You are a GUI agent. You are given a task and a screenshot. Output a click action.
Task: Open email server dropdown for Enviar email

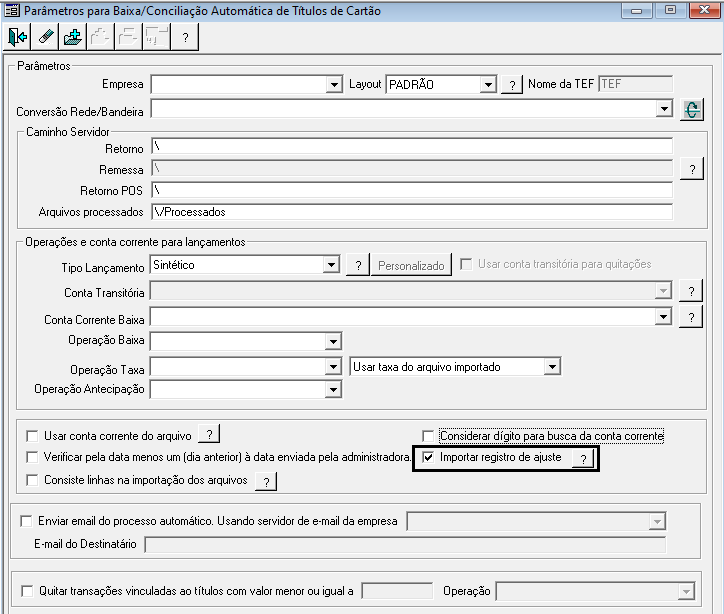pos(657,522)
